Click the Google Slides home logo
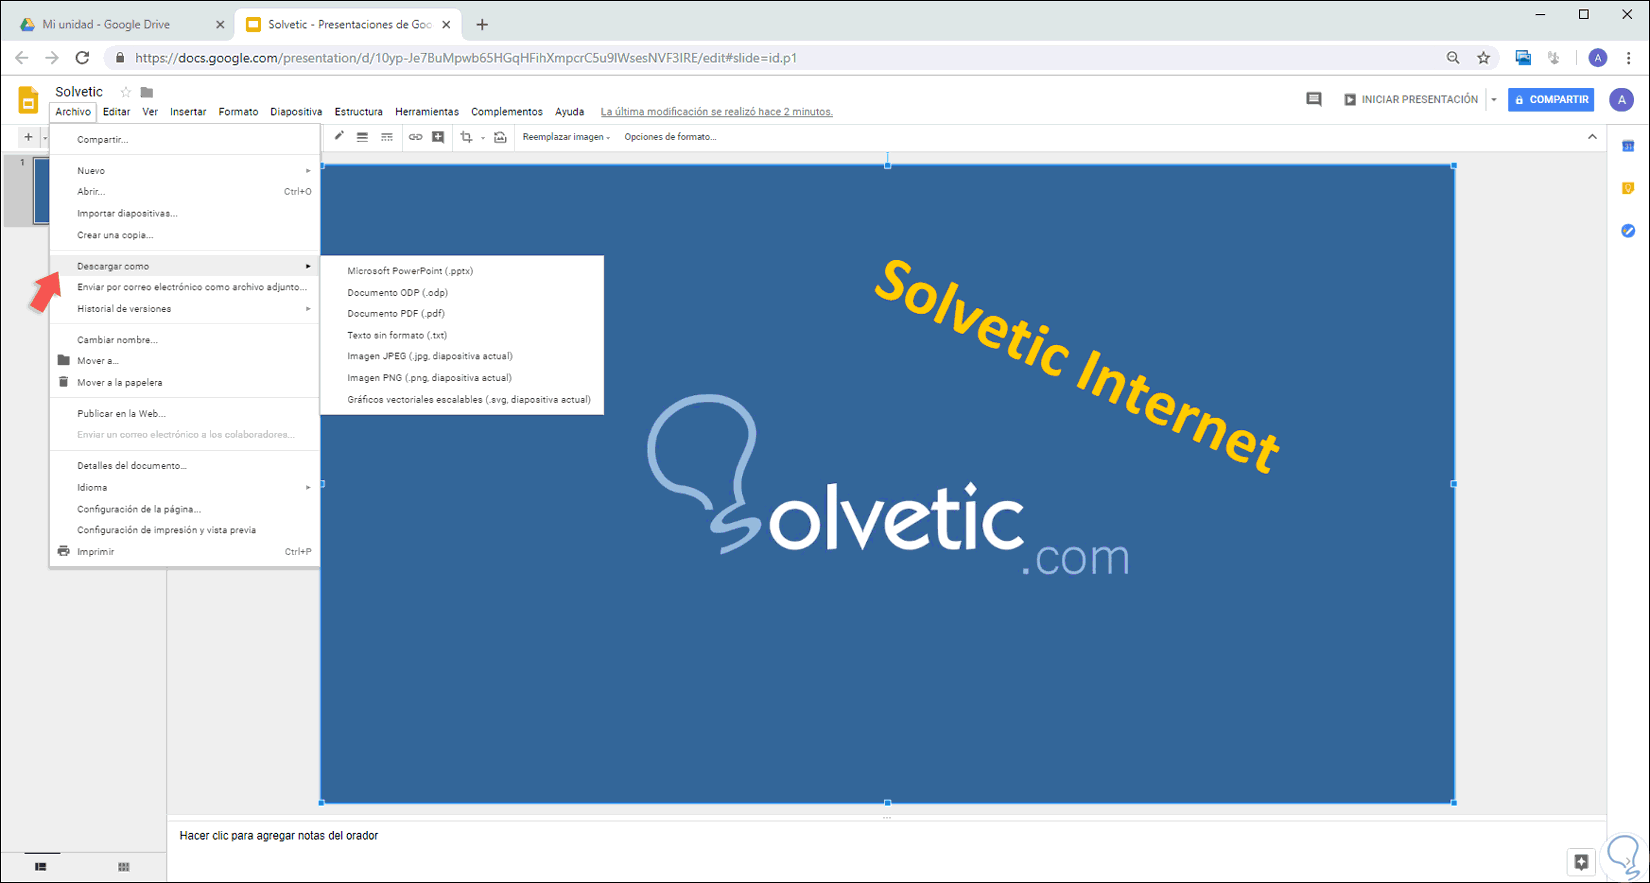The image size is (1650, 883). point(28,99)
